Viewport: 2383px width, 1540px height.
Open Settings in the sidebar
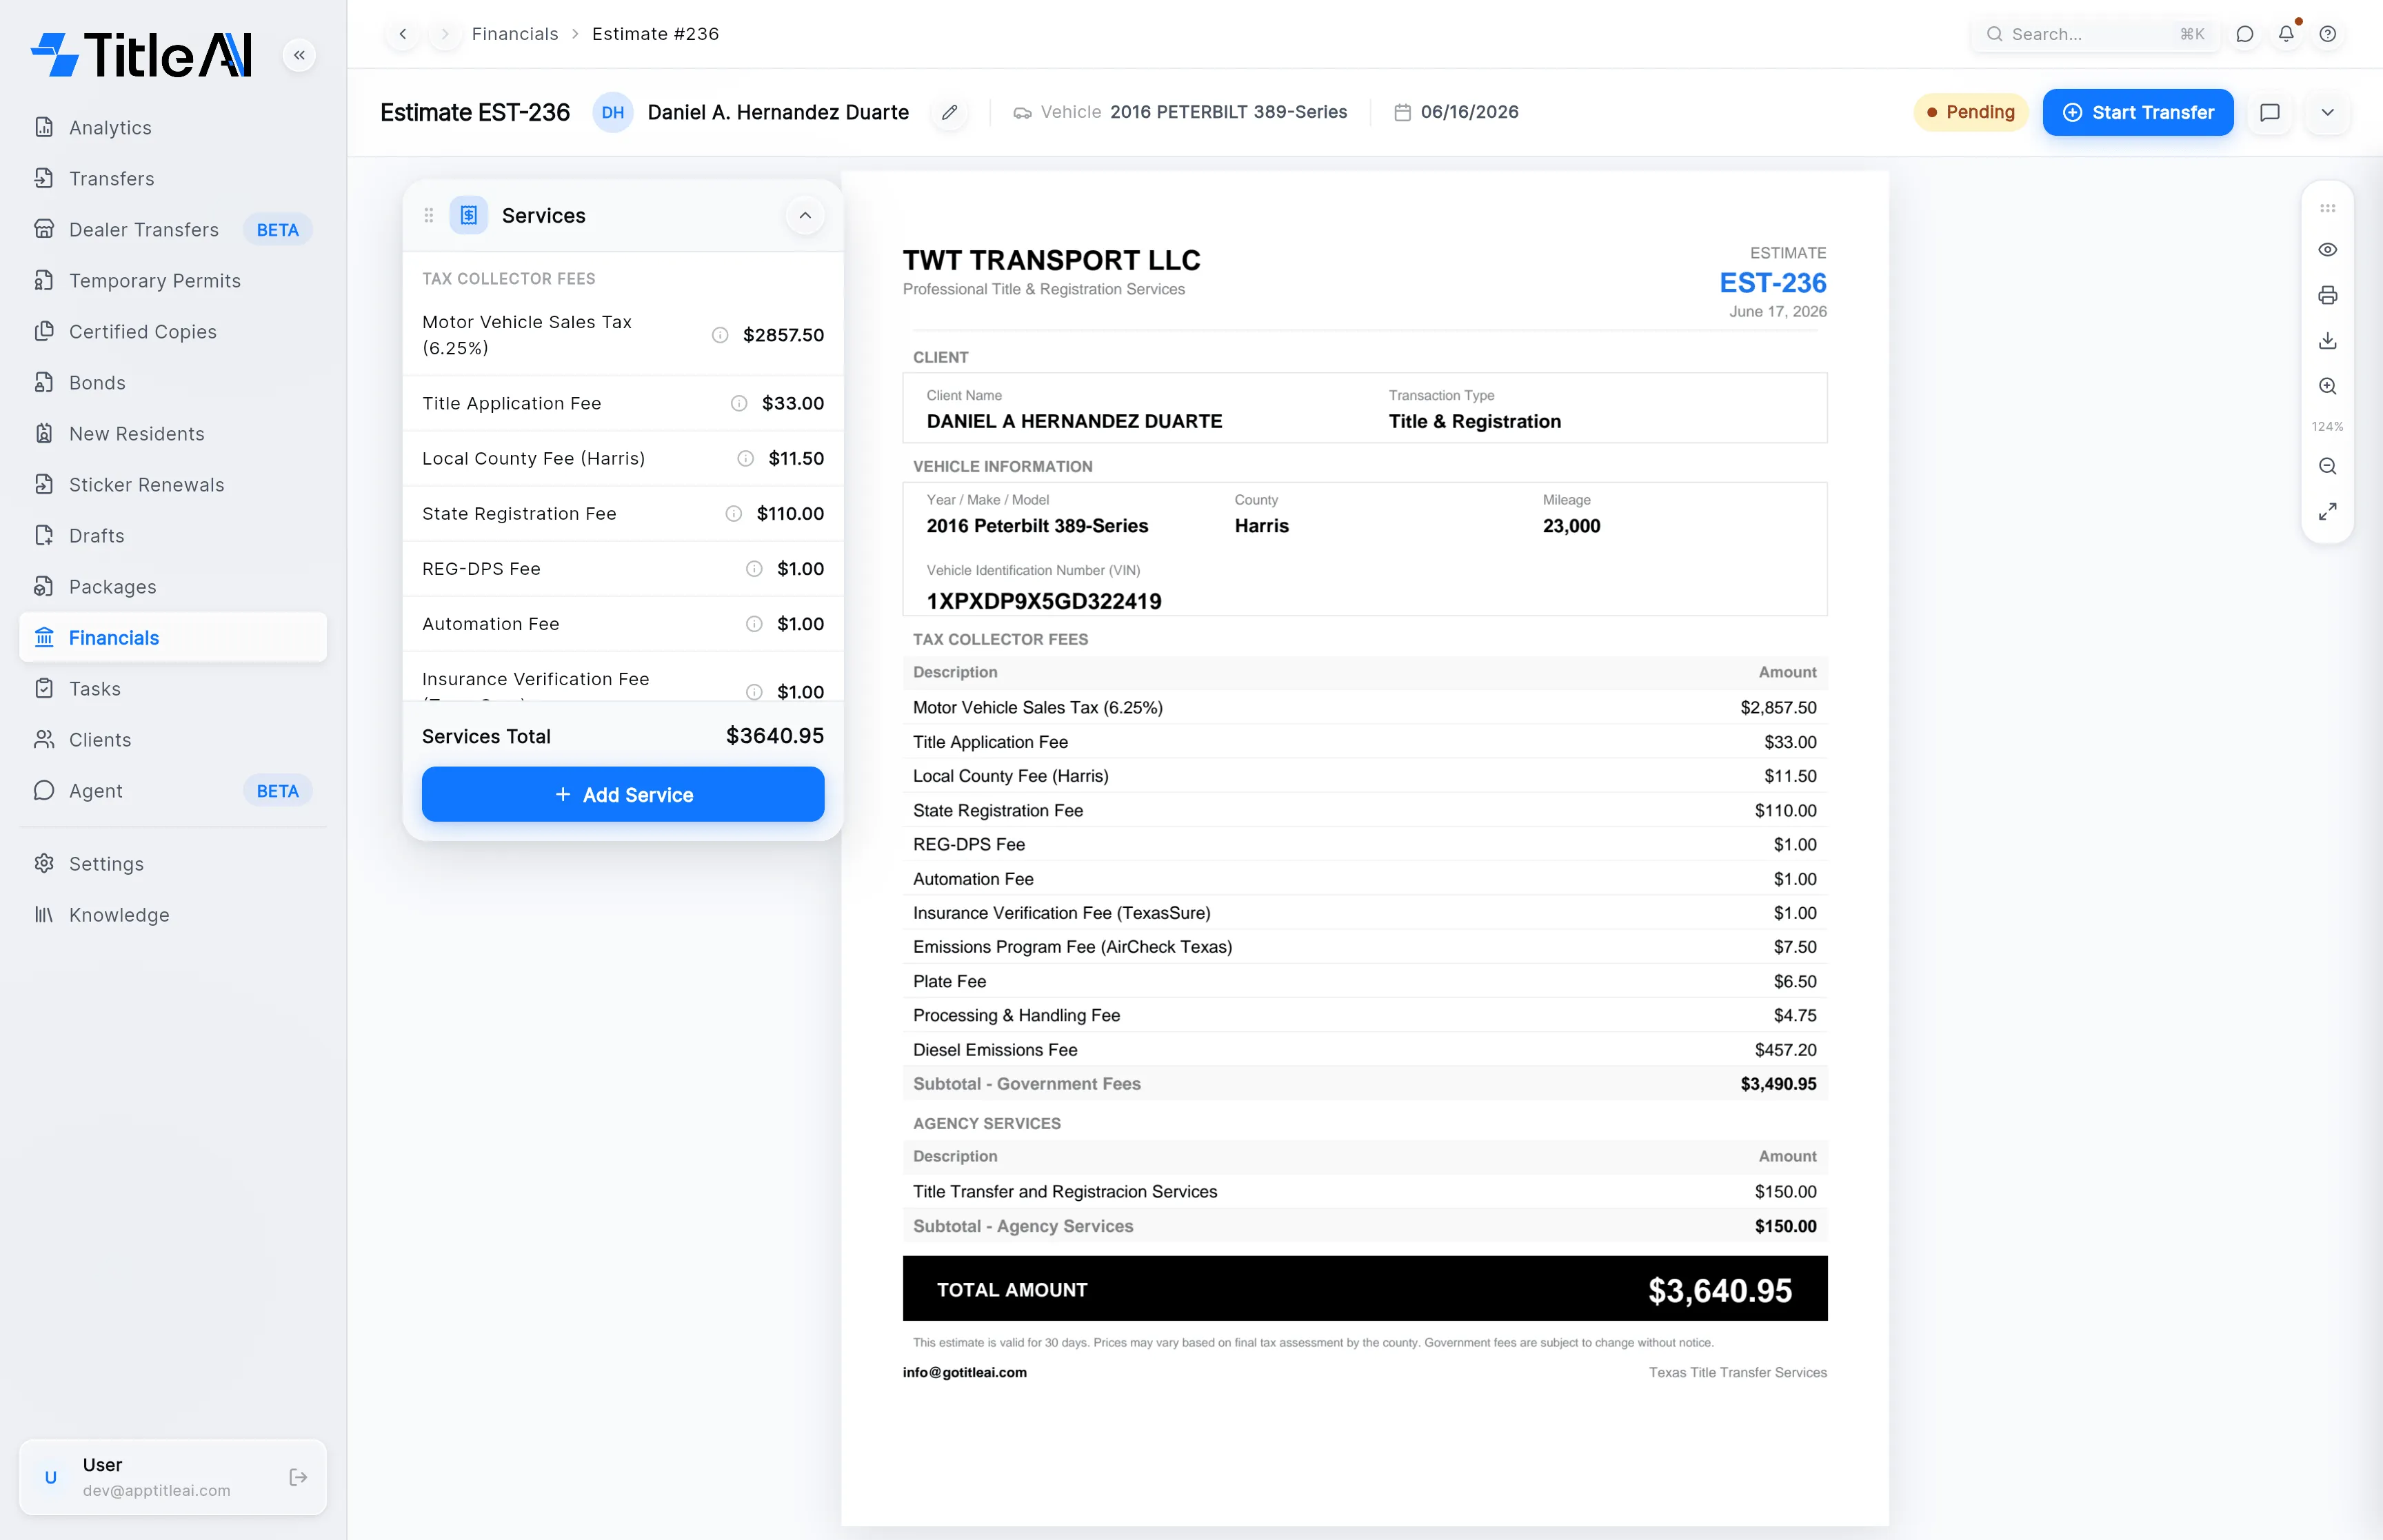[x=173, y=864]
